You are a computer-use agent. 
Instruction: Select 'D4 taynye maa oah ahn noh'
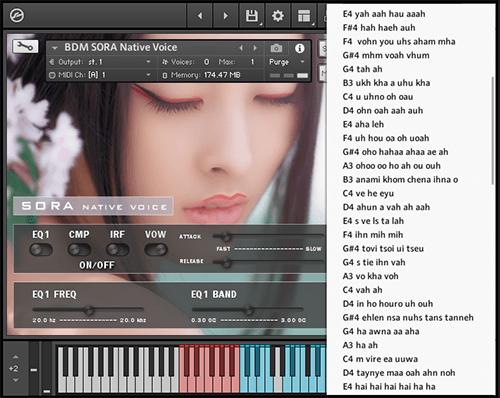[399, 373]
